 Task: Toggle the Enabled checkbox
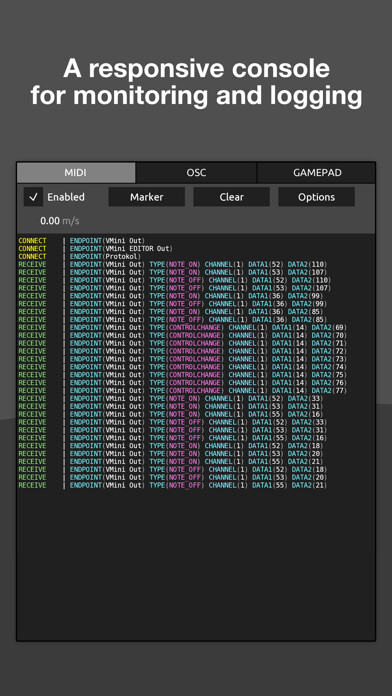[33, 197]
